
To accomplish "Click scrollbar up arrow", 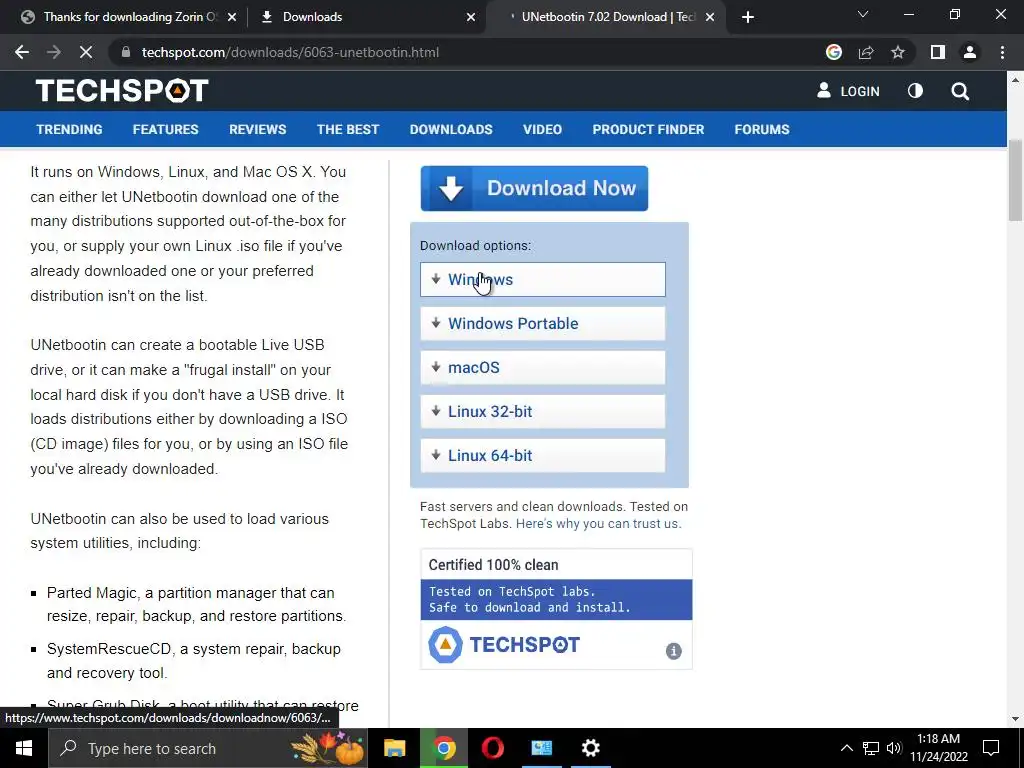I will click(1015, 80).
